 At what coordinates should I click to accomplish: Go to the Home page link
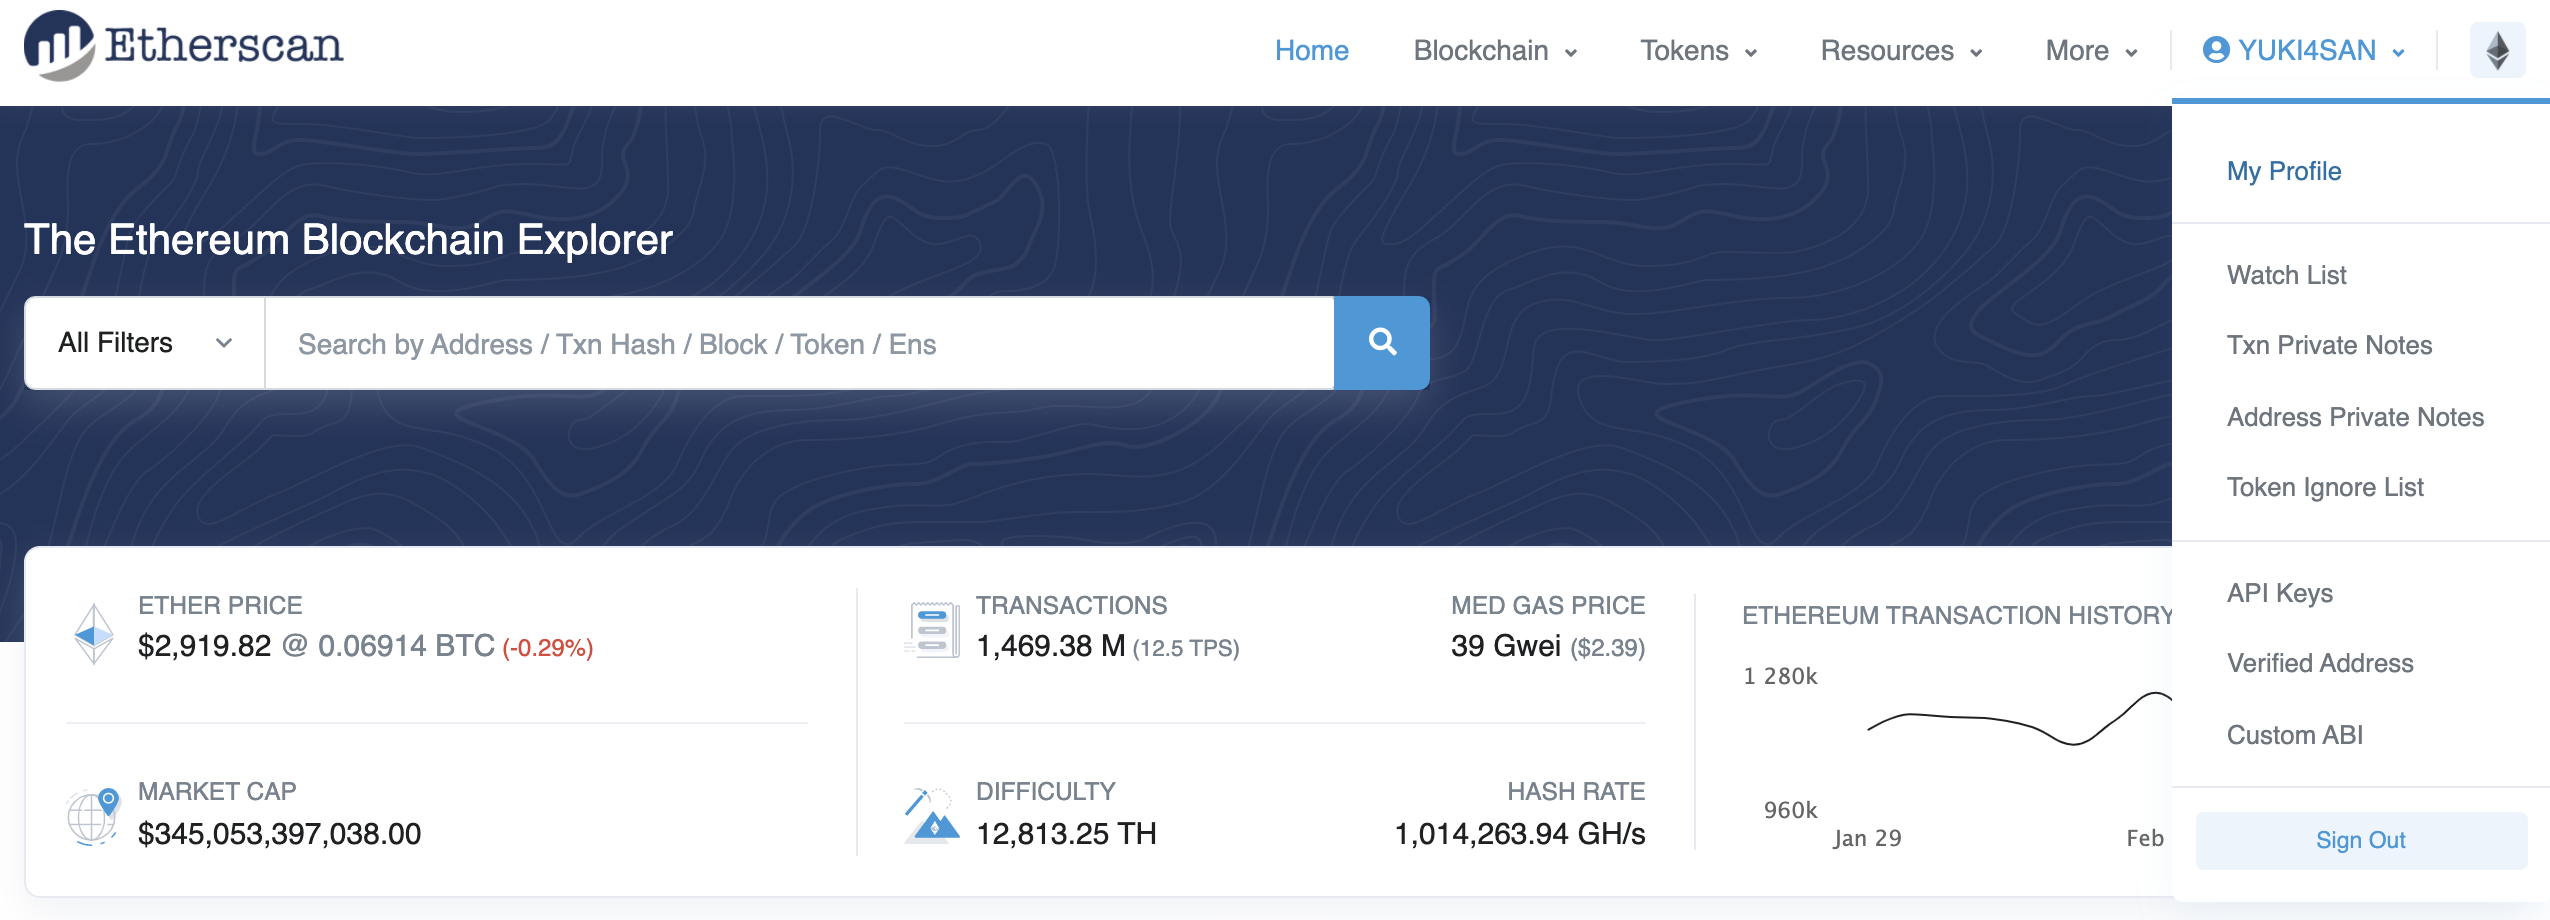(1311, 51)
